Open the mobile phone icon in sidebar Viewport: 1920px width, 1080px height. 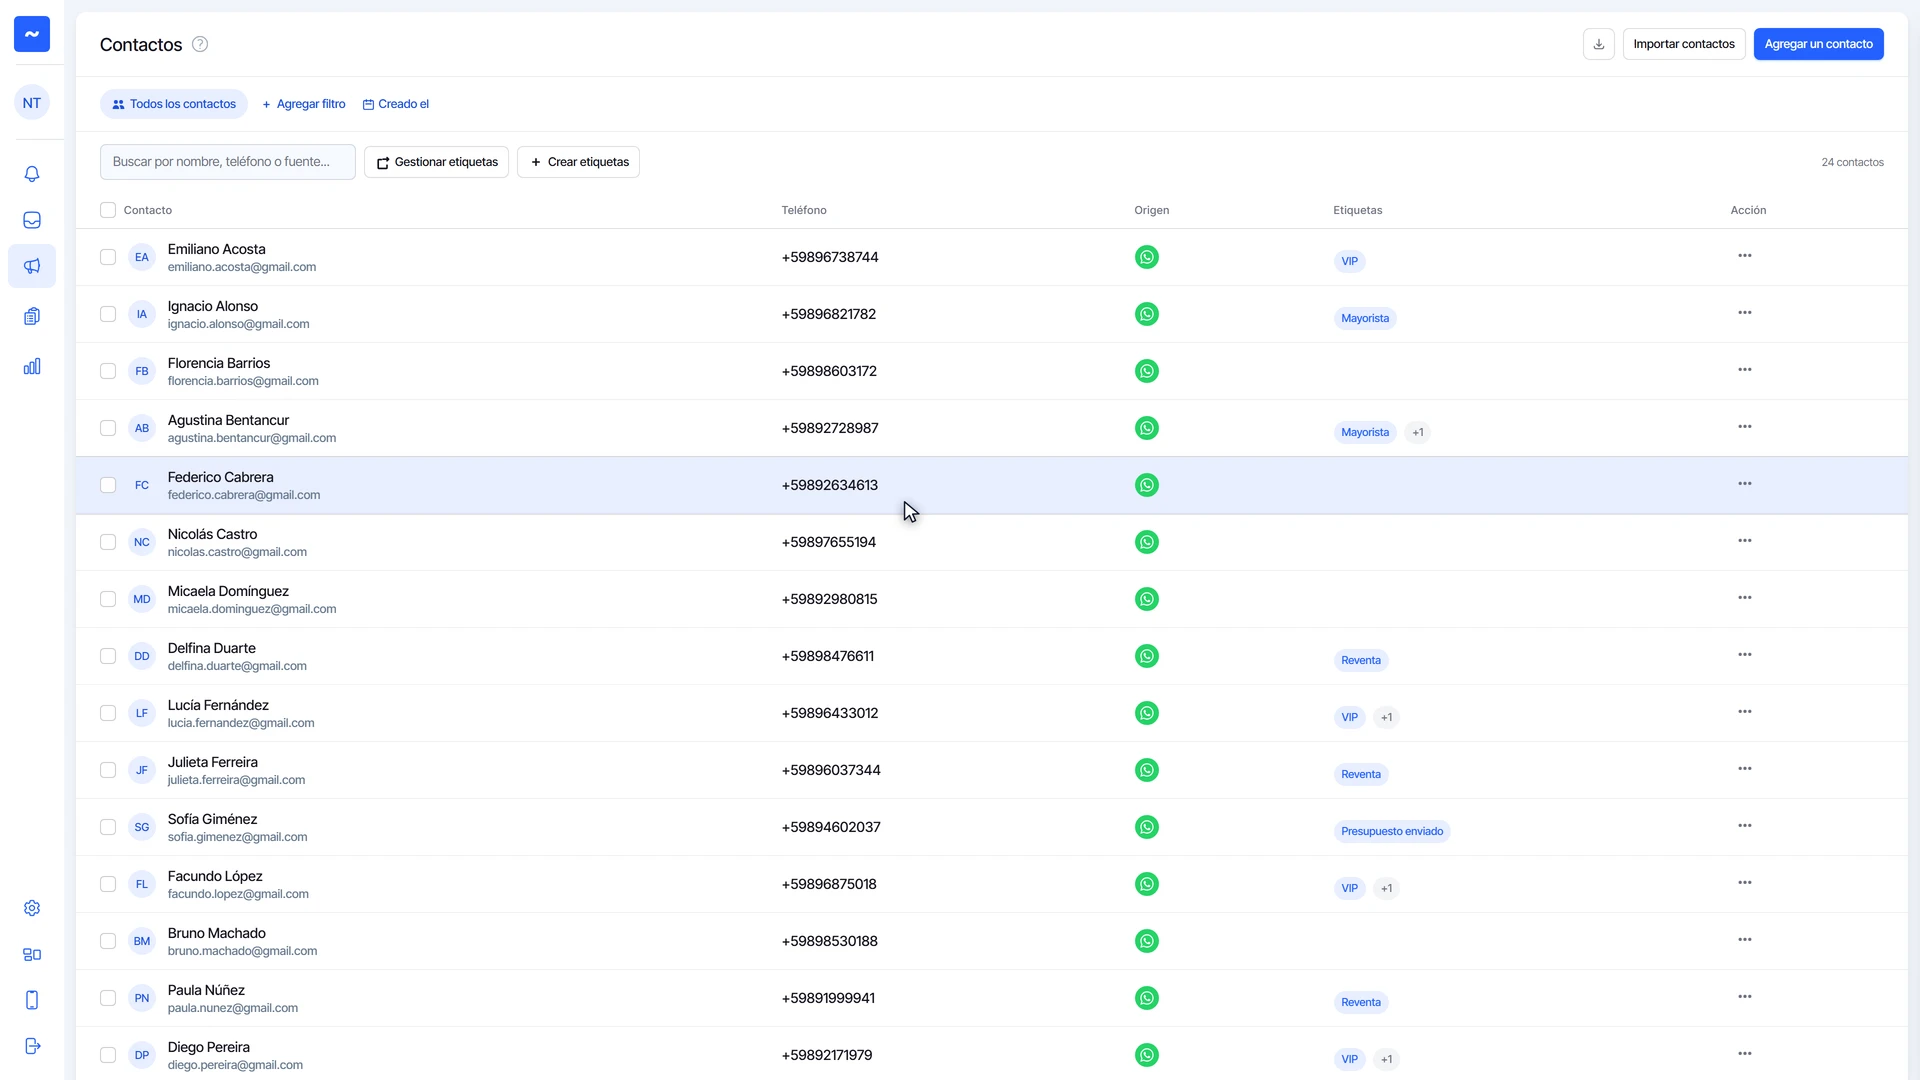pyautogui.click(x=32, y=1000)
